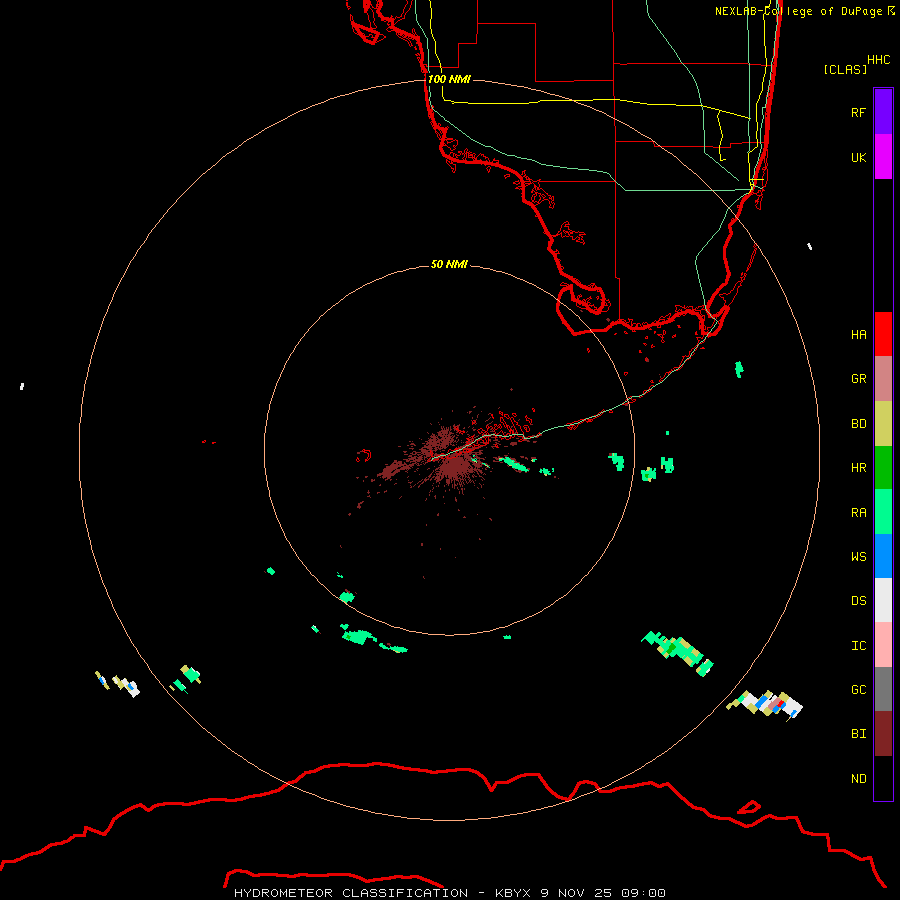The width and height of the screenshot is (900, 900).
Task: Click the NEXLAB-College of DuPage watermark text
Action: tap(799, 11)
